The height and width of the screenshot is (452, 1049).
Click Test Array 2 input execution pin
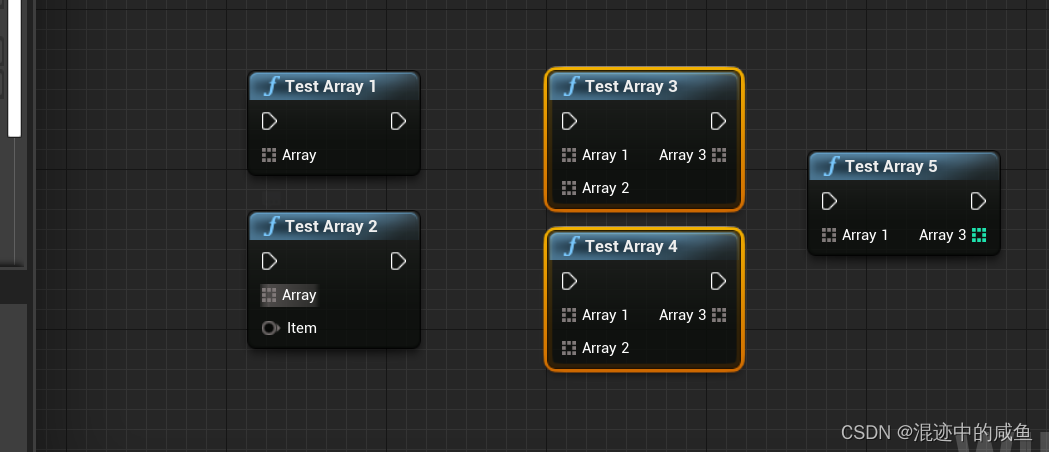coord(270,261)
